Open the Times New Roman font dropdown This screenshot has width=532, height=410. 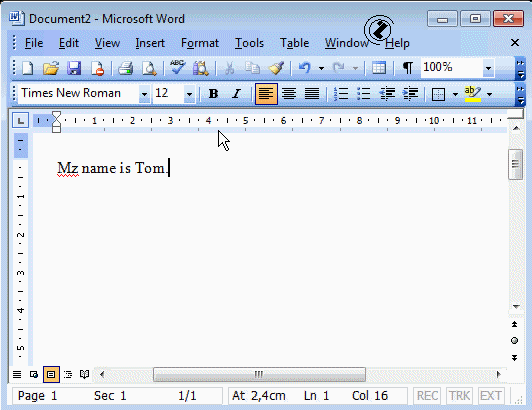point(145,94)
